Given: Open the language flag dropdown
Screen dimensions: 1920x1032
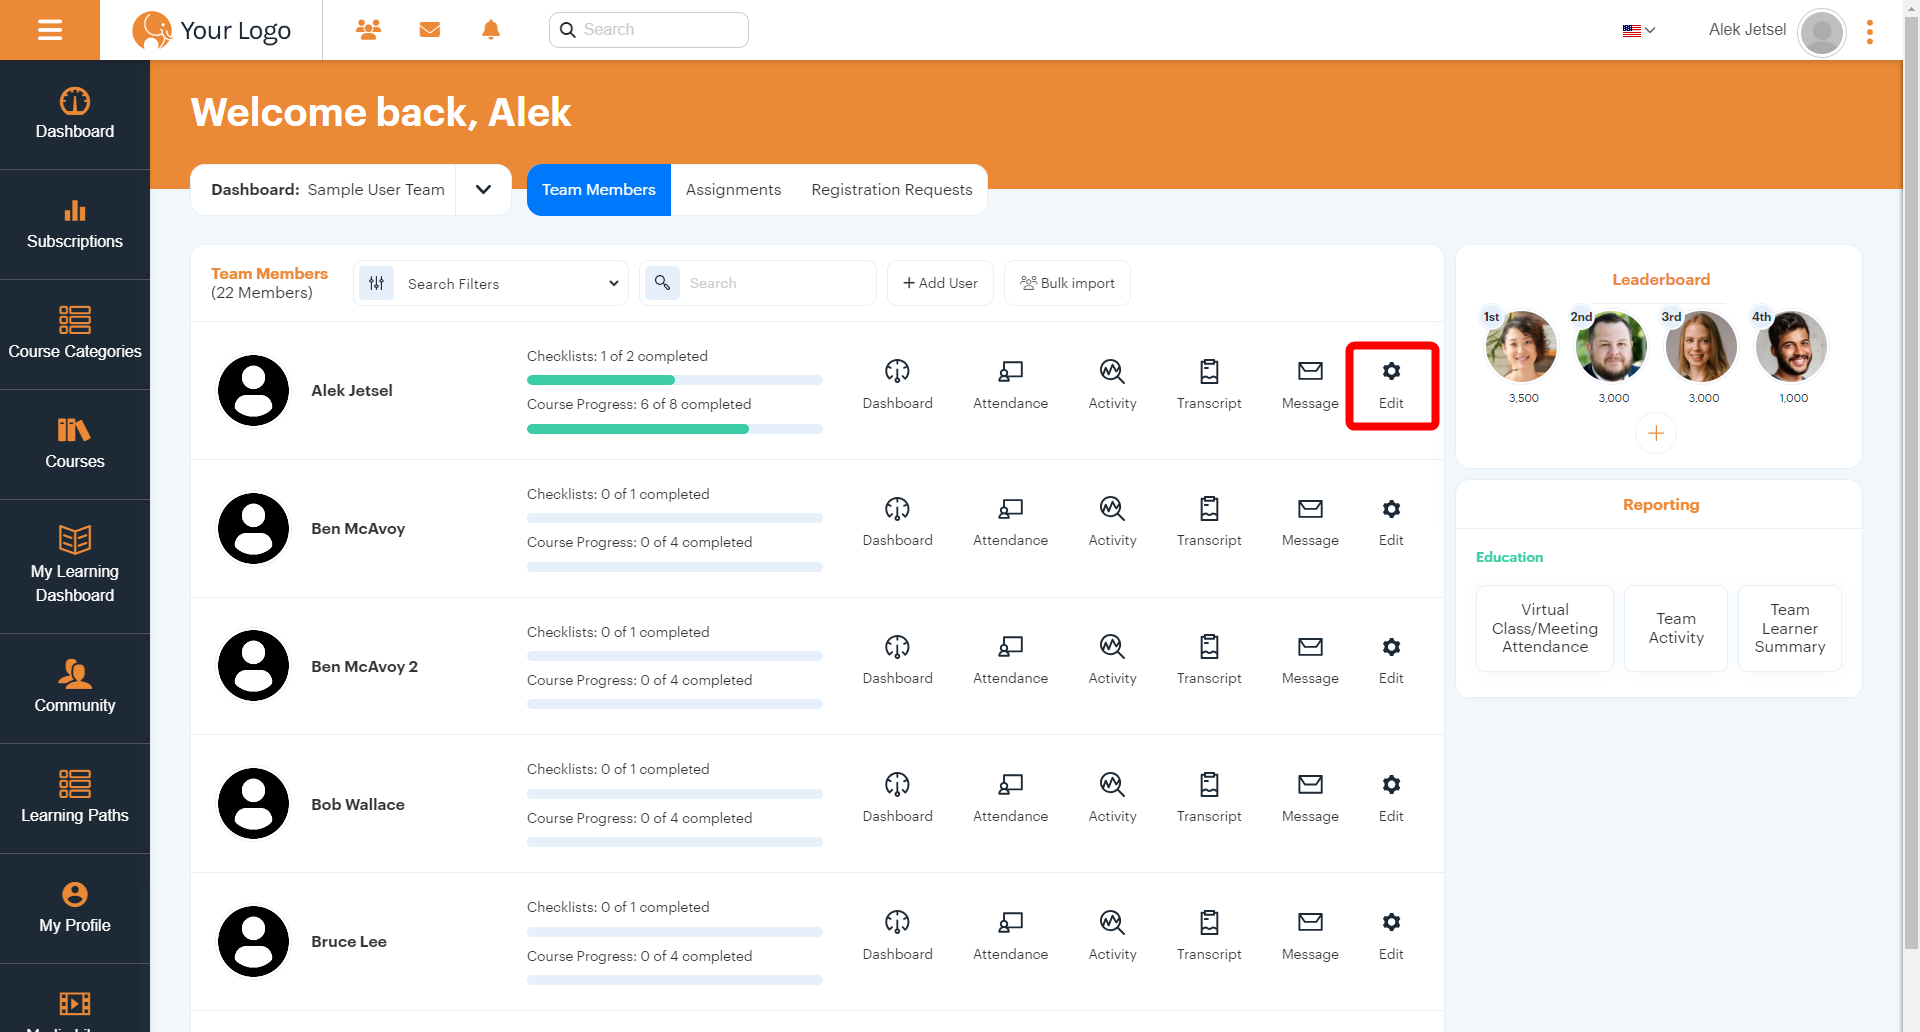Looking at the screenshot, I should coord(1639,30).
